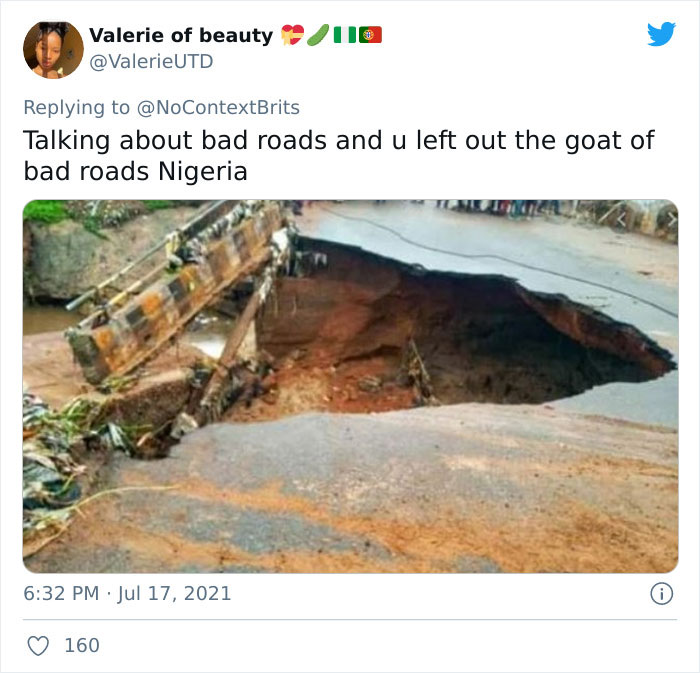Viewport: 700px width, 673px height.
Task: Click the 6:32 PM tweet time
Action: [61, 593]
